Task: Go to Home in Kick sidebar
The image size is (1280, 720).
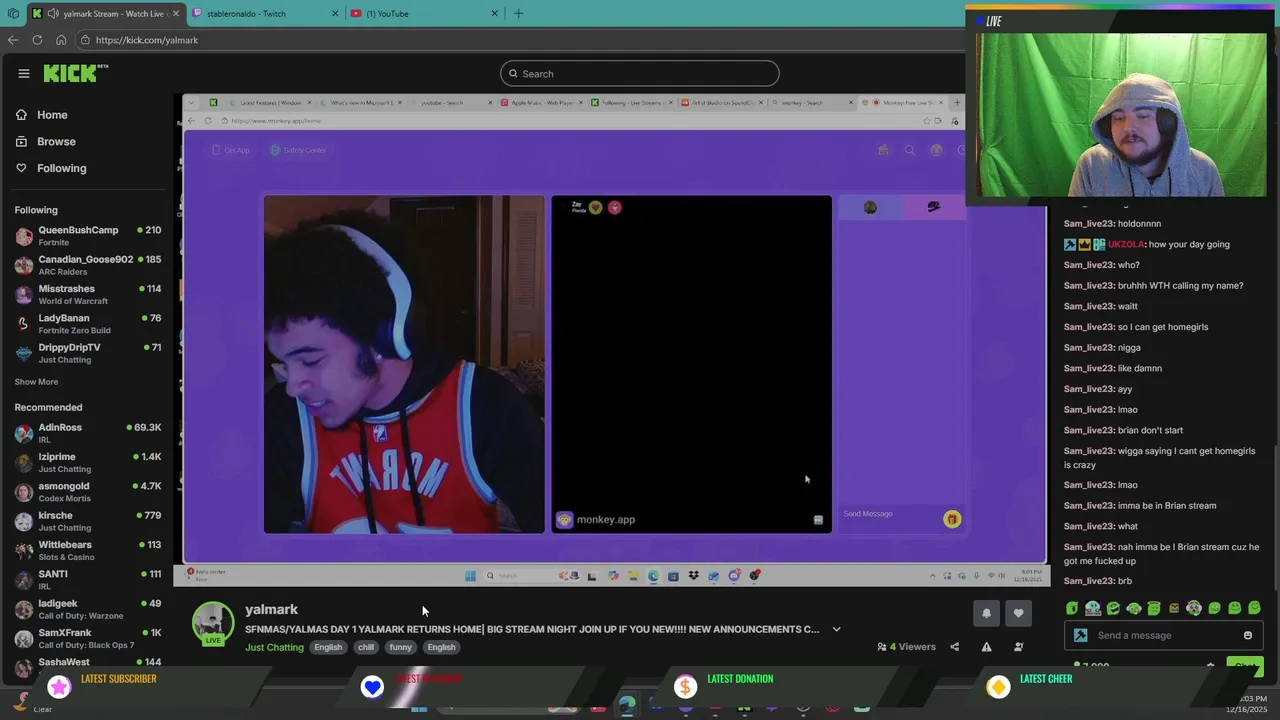Action: 52,115
